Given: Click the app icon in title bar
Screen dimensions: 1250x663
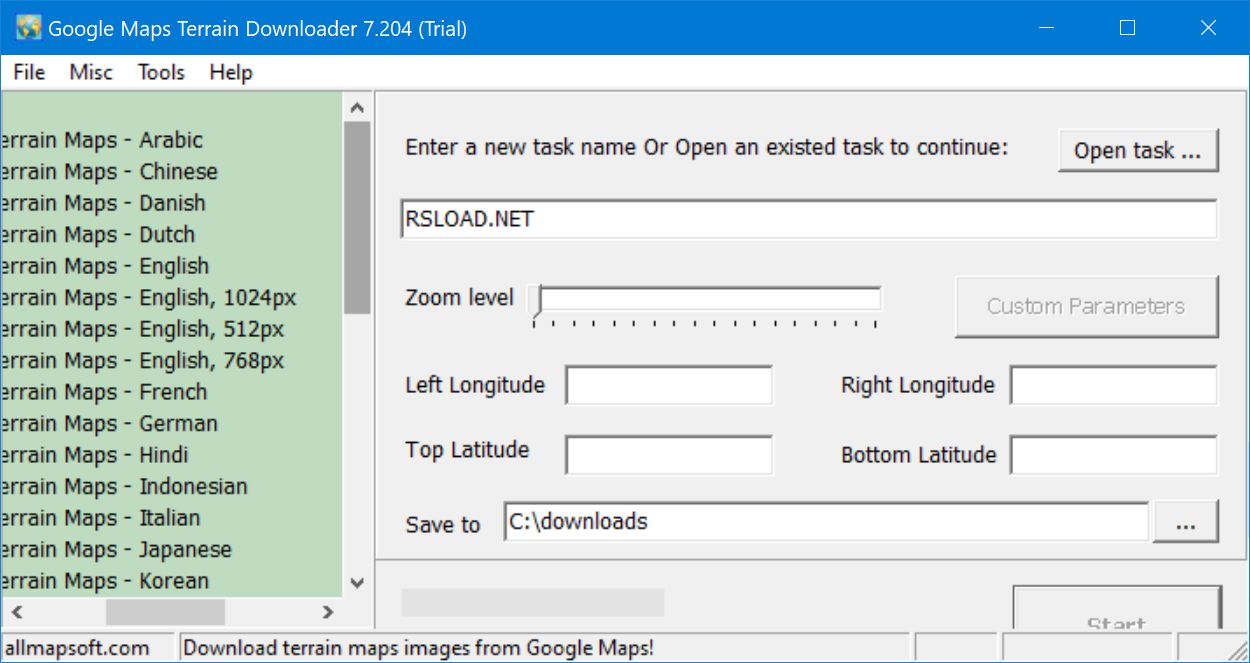Looking at the screenshot, I should click(x=28, y=28).
